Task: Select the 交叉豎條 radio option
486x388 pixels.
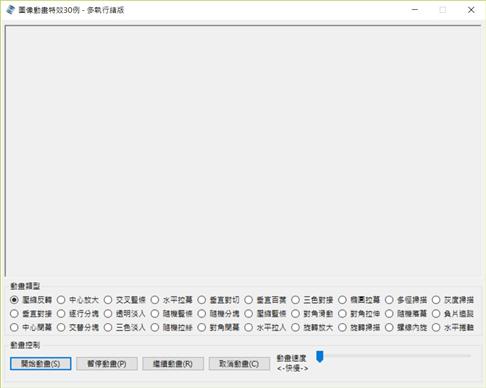Action: coord(125,300)
